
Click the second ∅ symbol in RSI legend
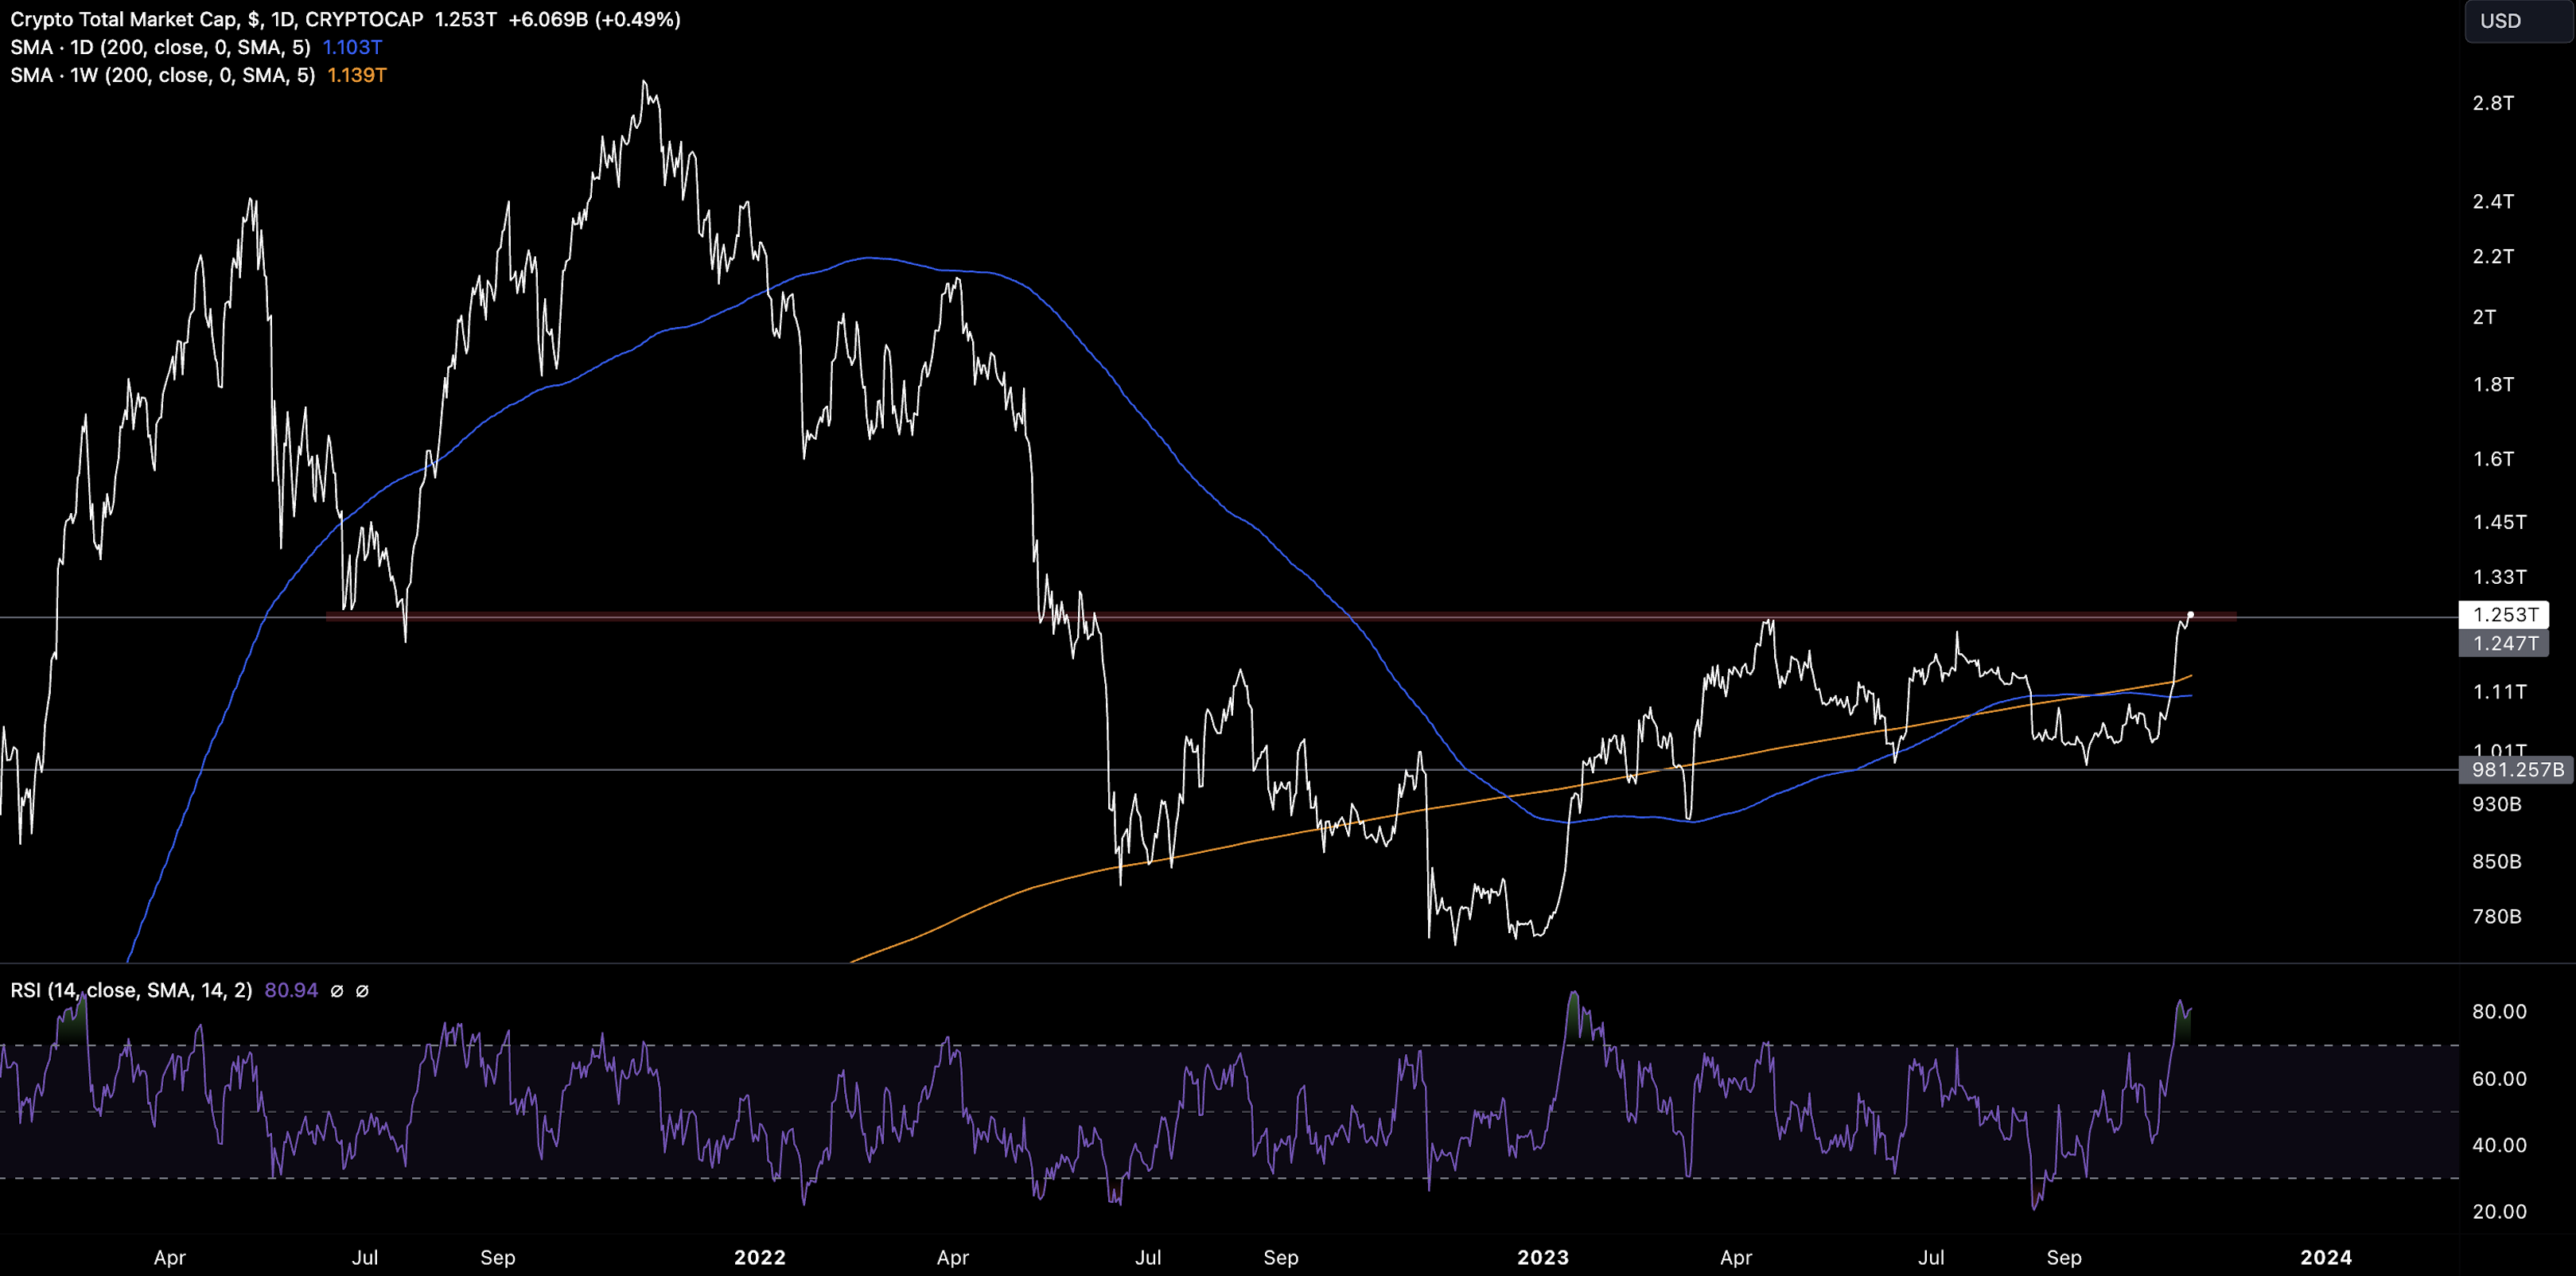point(362,991)
